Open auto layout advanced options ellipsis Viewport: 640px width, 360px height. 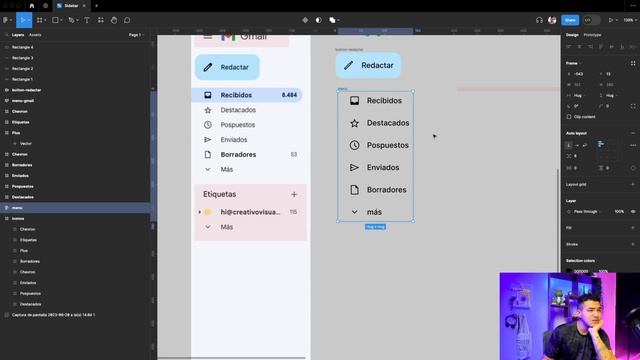pos(633,145)
